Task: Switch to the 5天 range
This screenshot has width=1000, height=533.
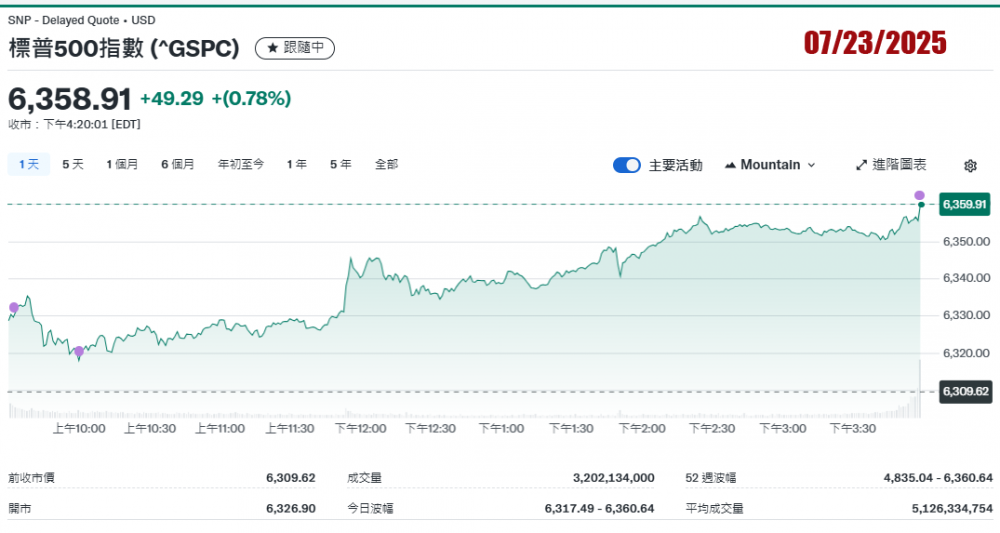Action: [x=73, y=164]
